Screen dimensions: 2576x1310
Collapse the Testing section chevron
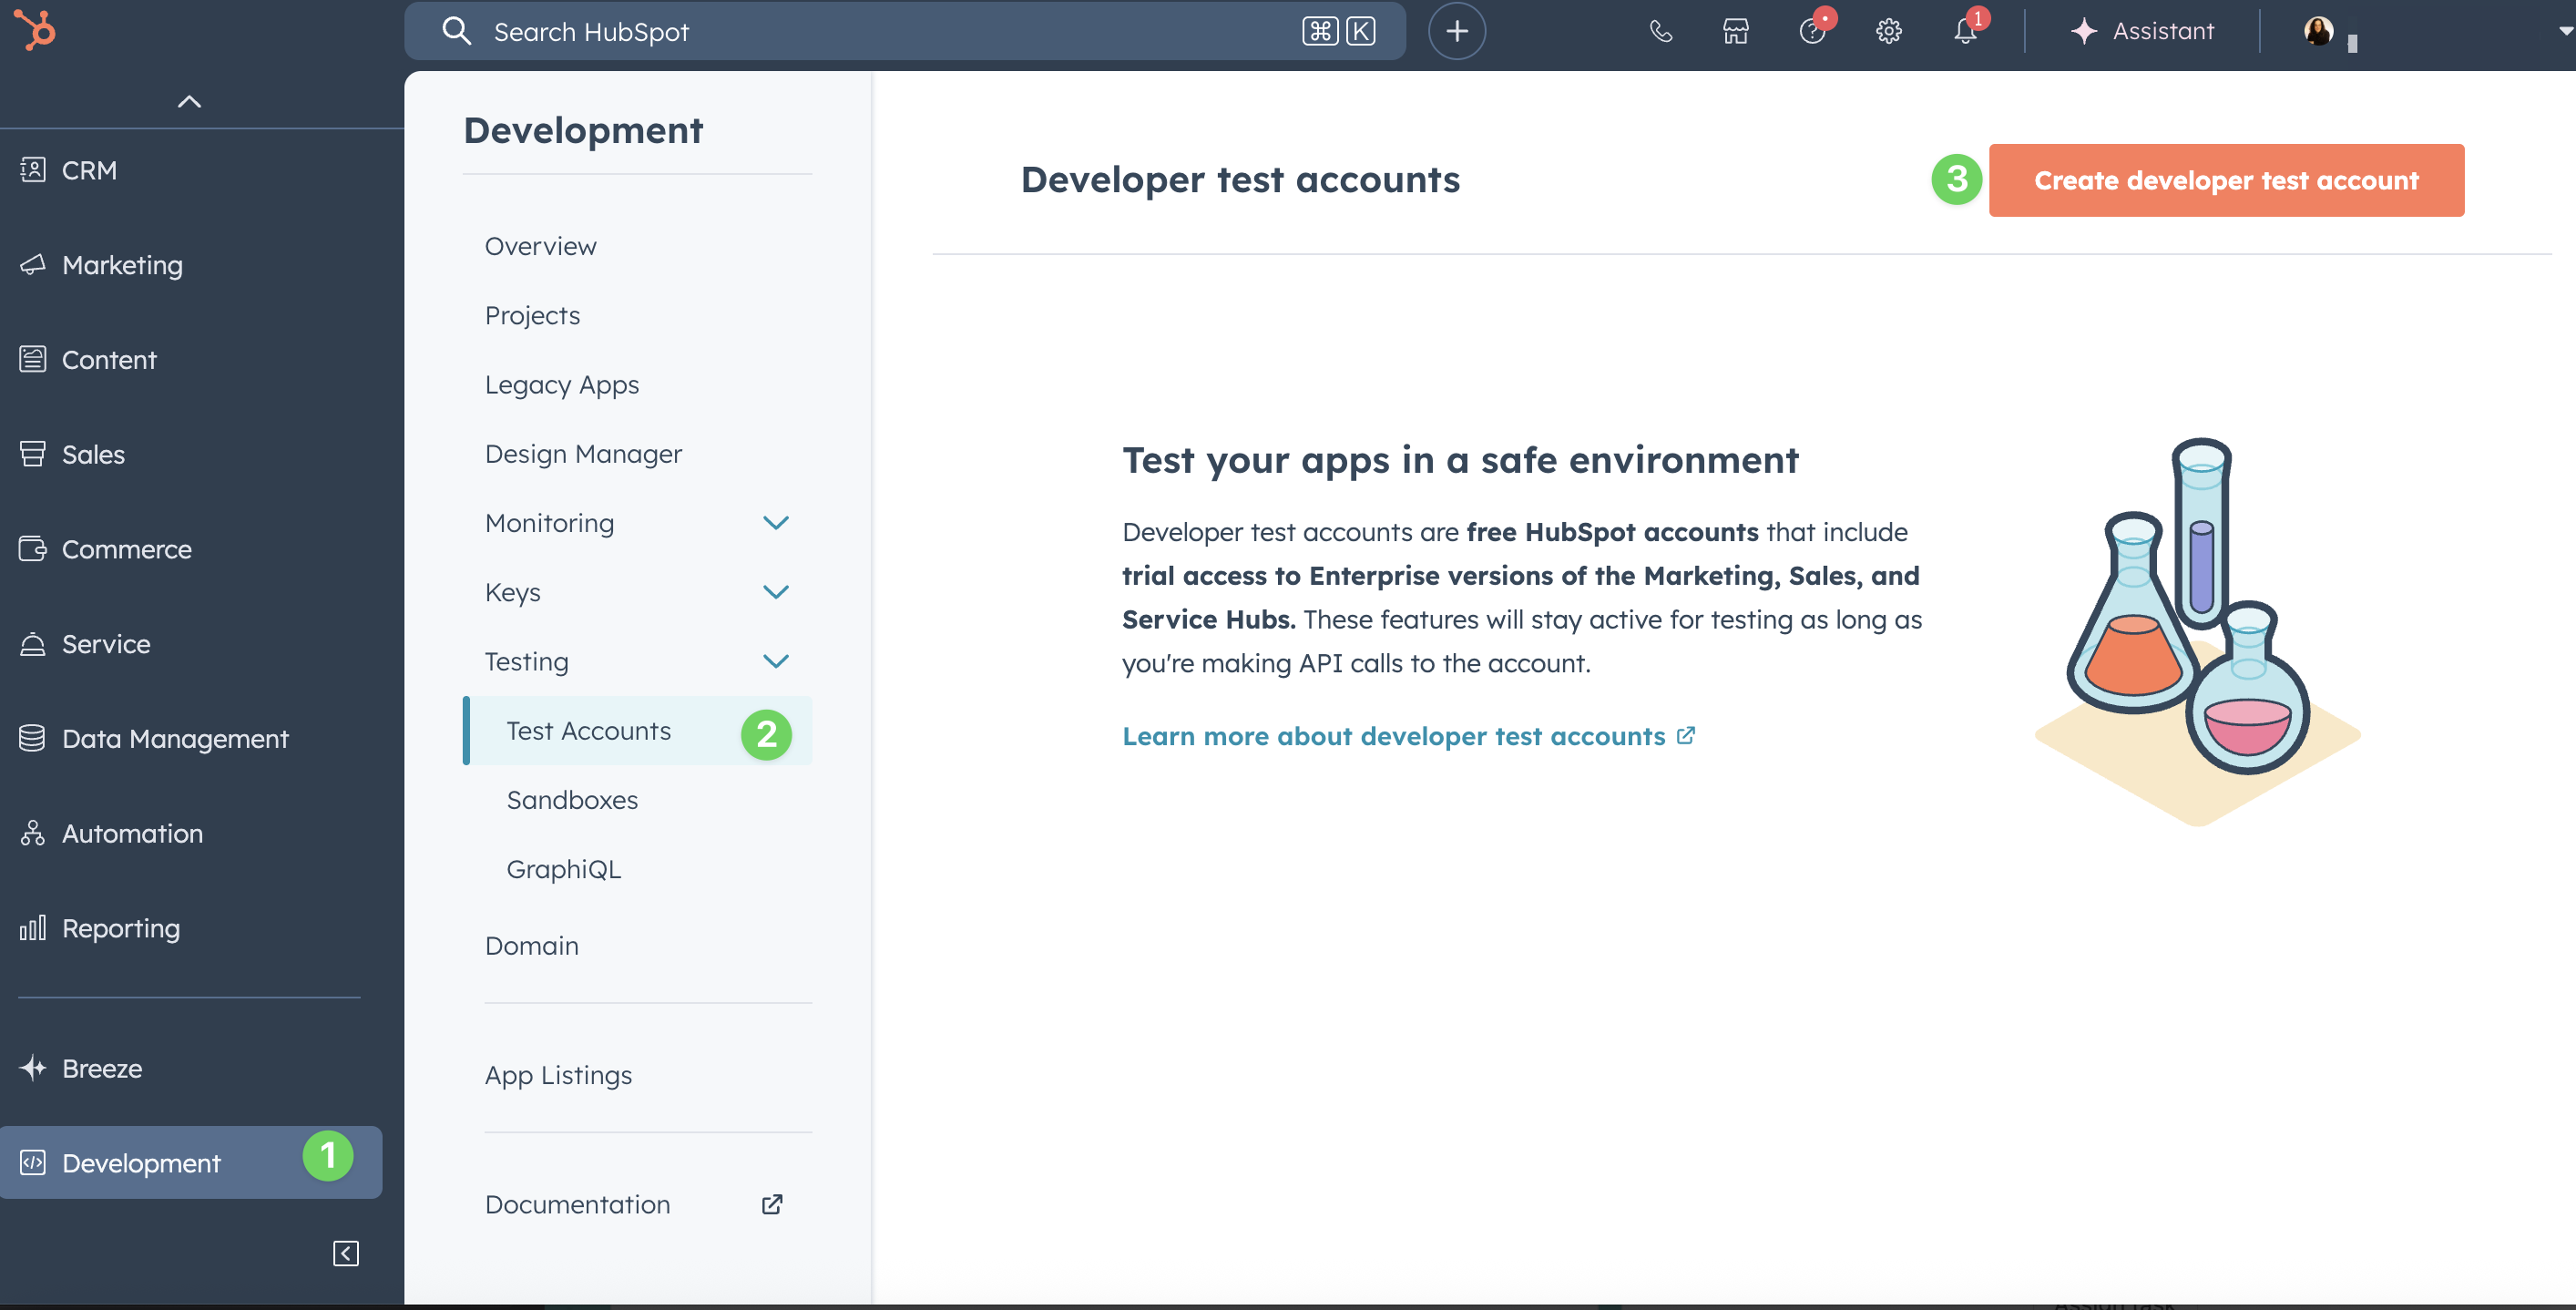776,661
